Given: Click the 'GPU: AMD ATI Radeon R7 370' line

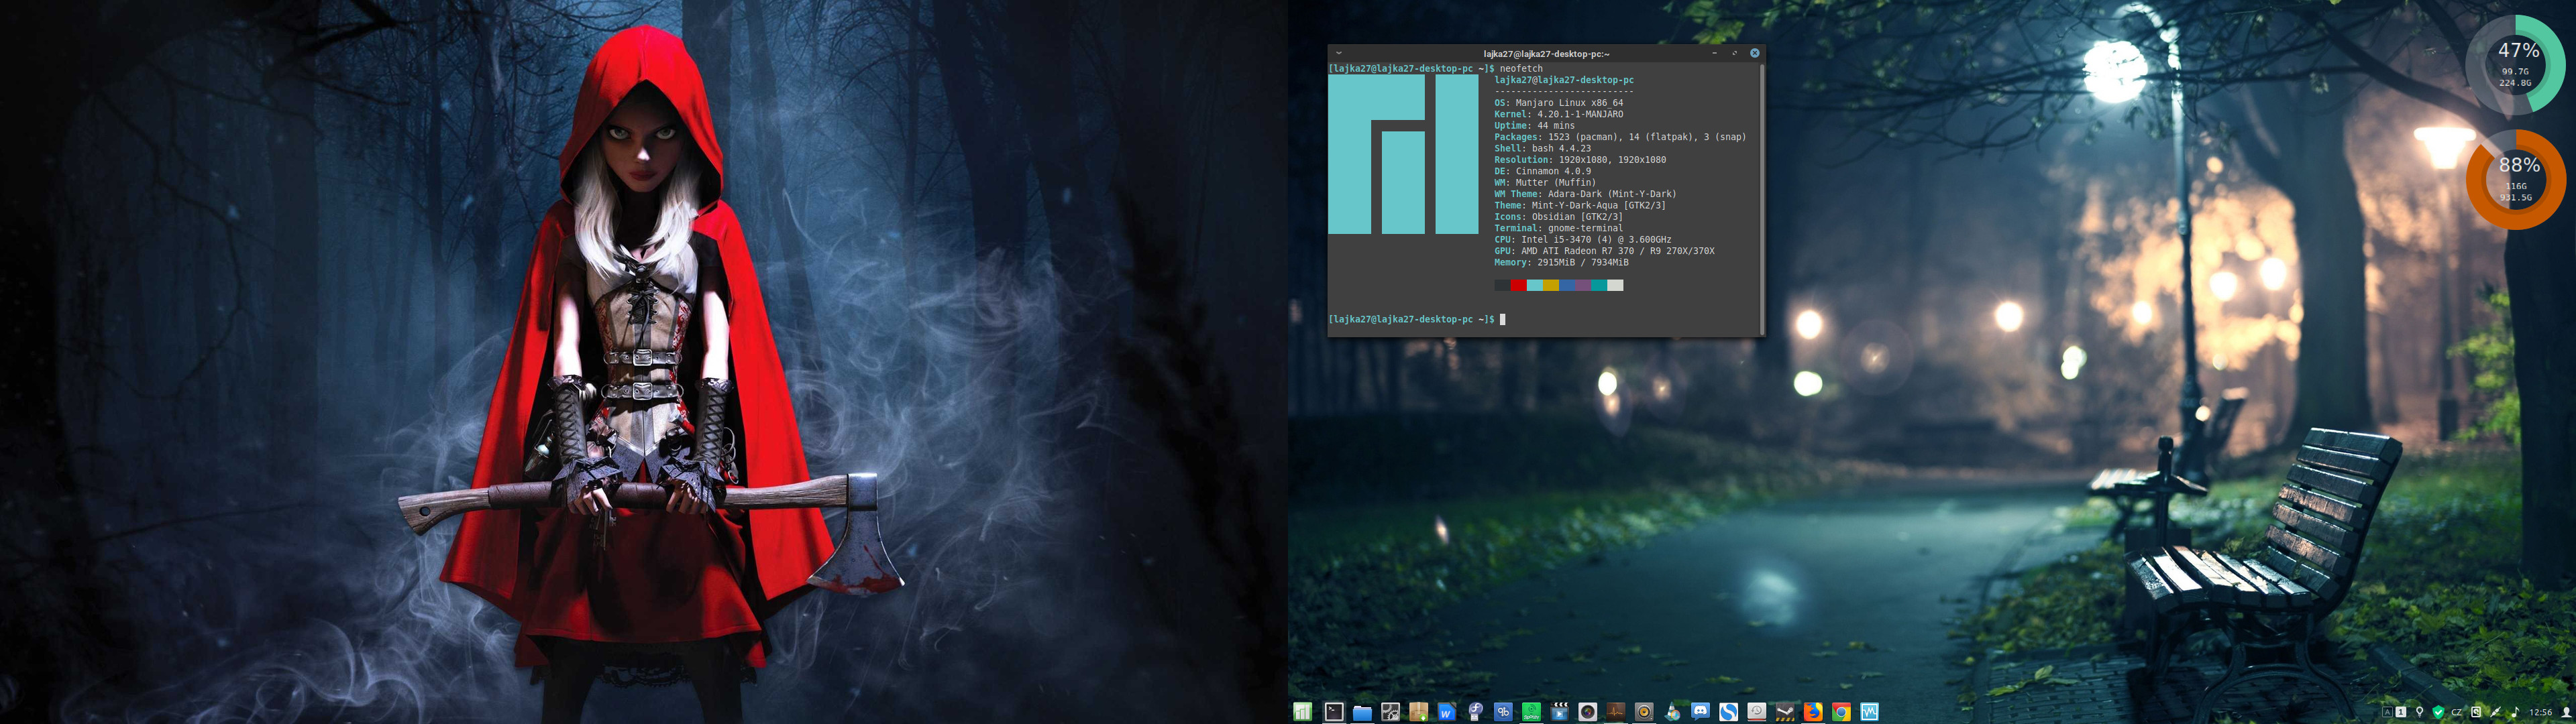Looking at the screenshot, I should point(1604,251).
